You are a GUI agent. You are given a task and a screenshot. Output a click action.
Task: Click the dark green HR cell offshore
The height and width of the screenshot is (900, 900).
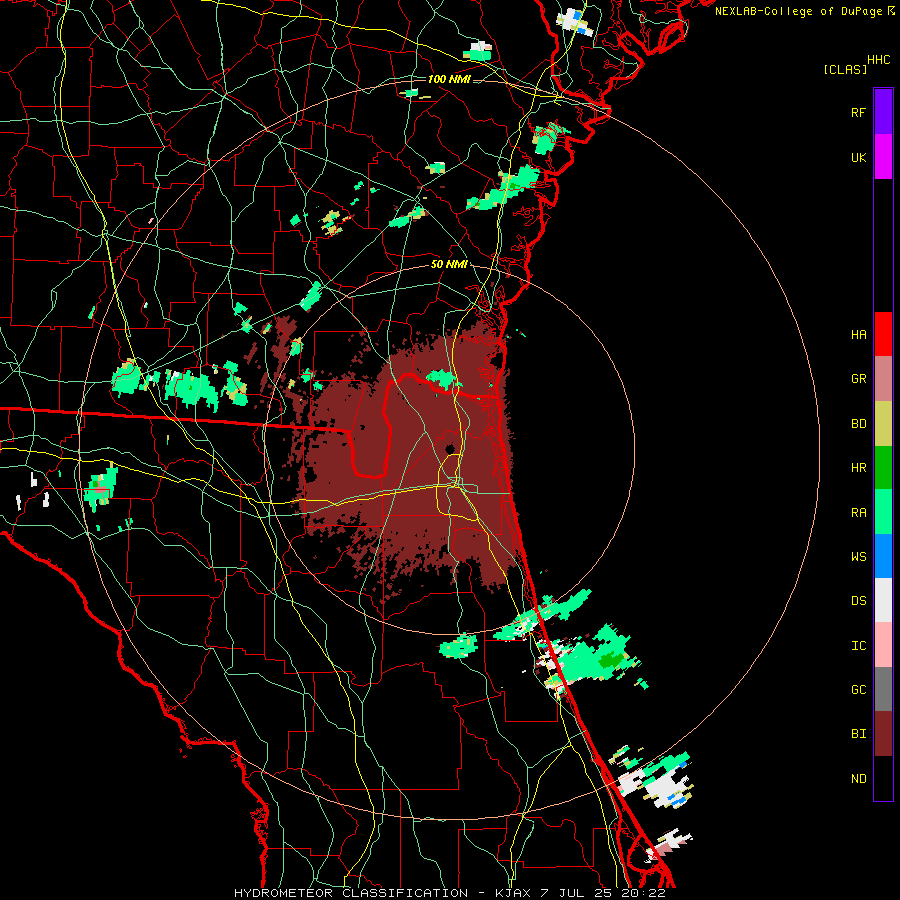[x=611, y=661]
